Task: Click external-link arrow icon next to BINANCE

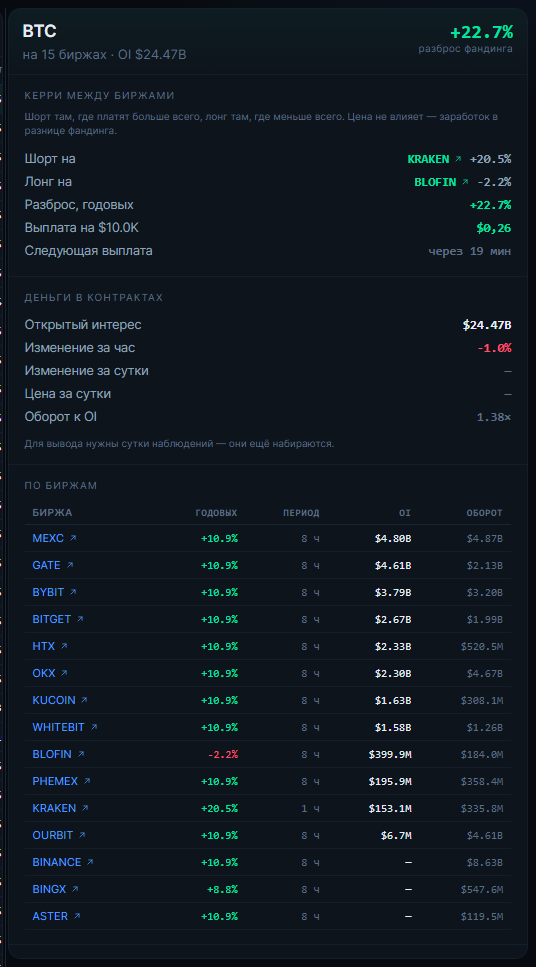Action: (90, 862)
